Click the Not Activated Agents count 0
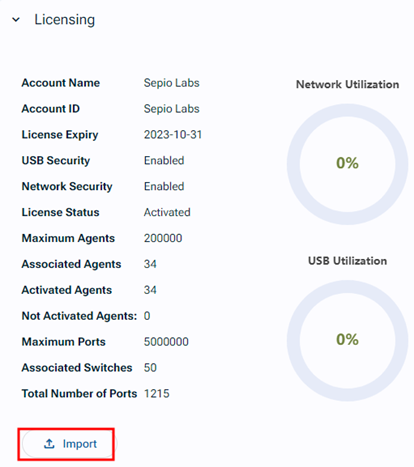414x467 pixels. tap(147, 316)
